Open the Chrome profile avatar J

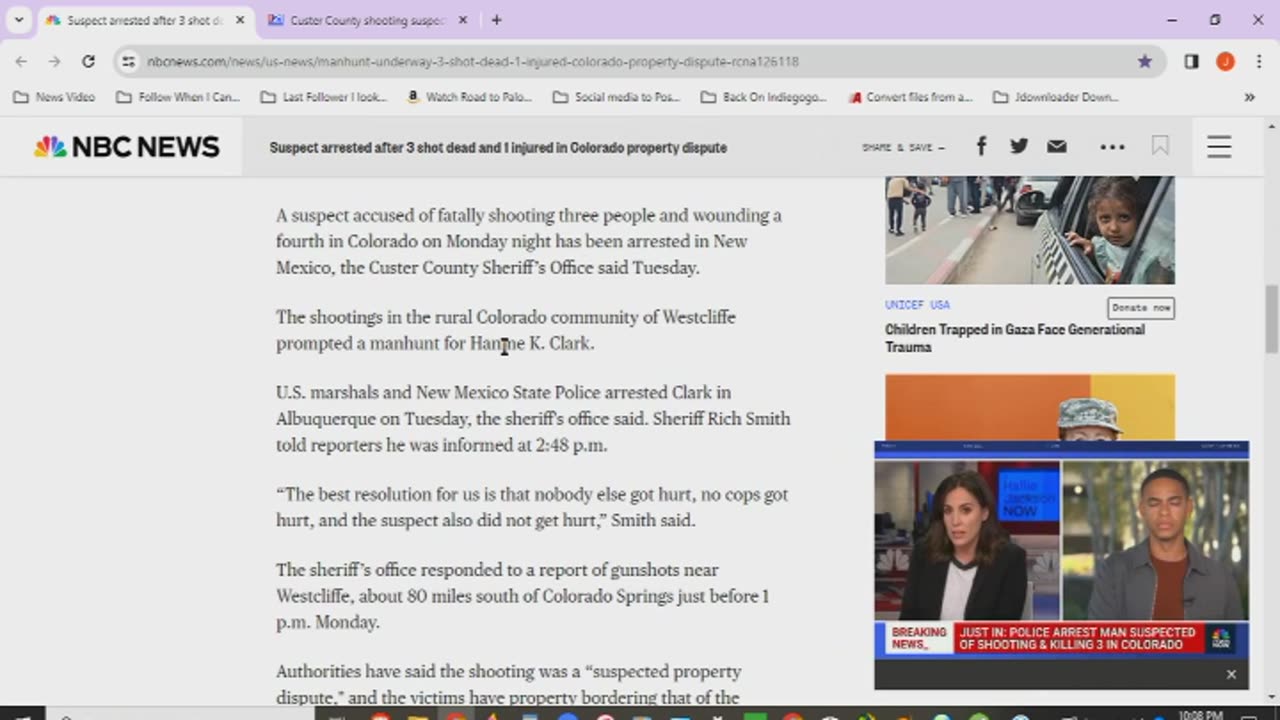click(1225, 62)
